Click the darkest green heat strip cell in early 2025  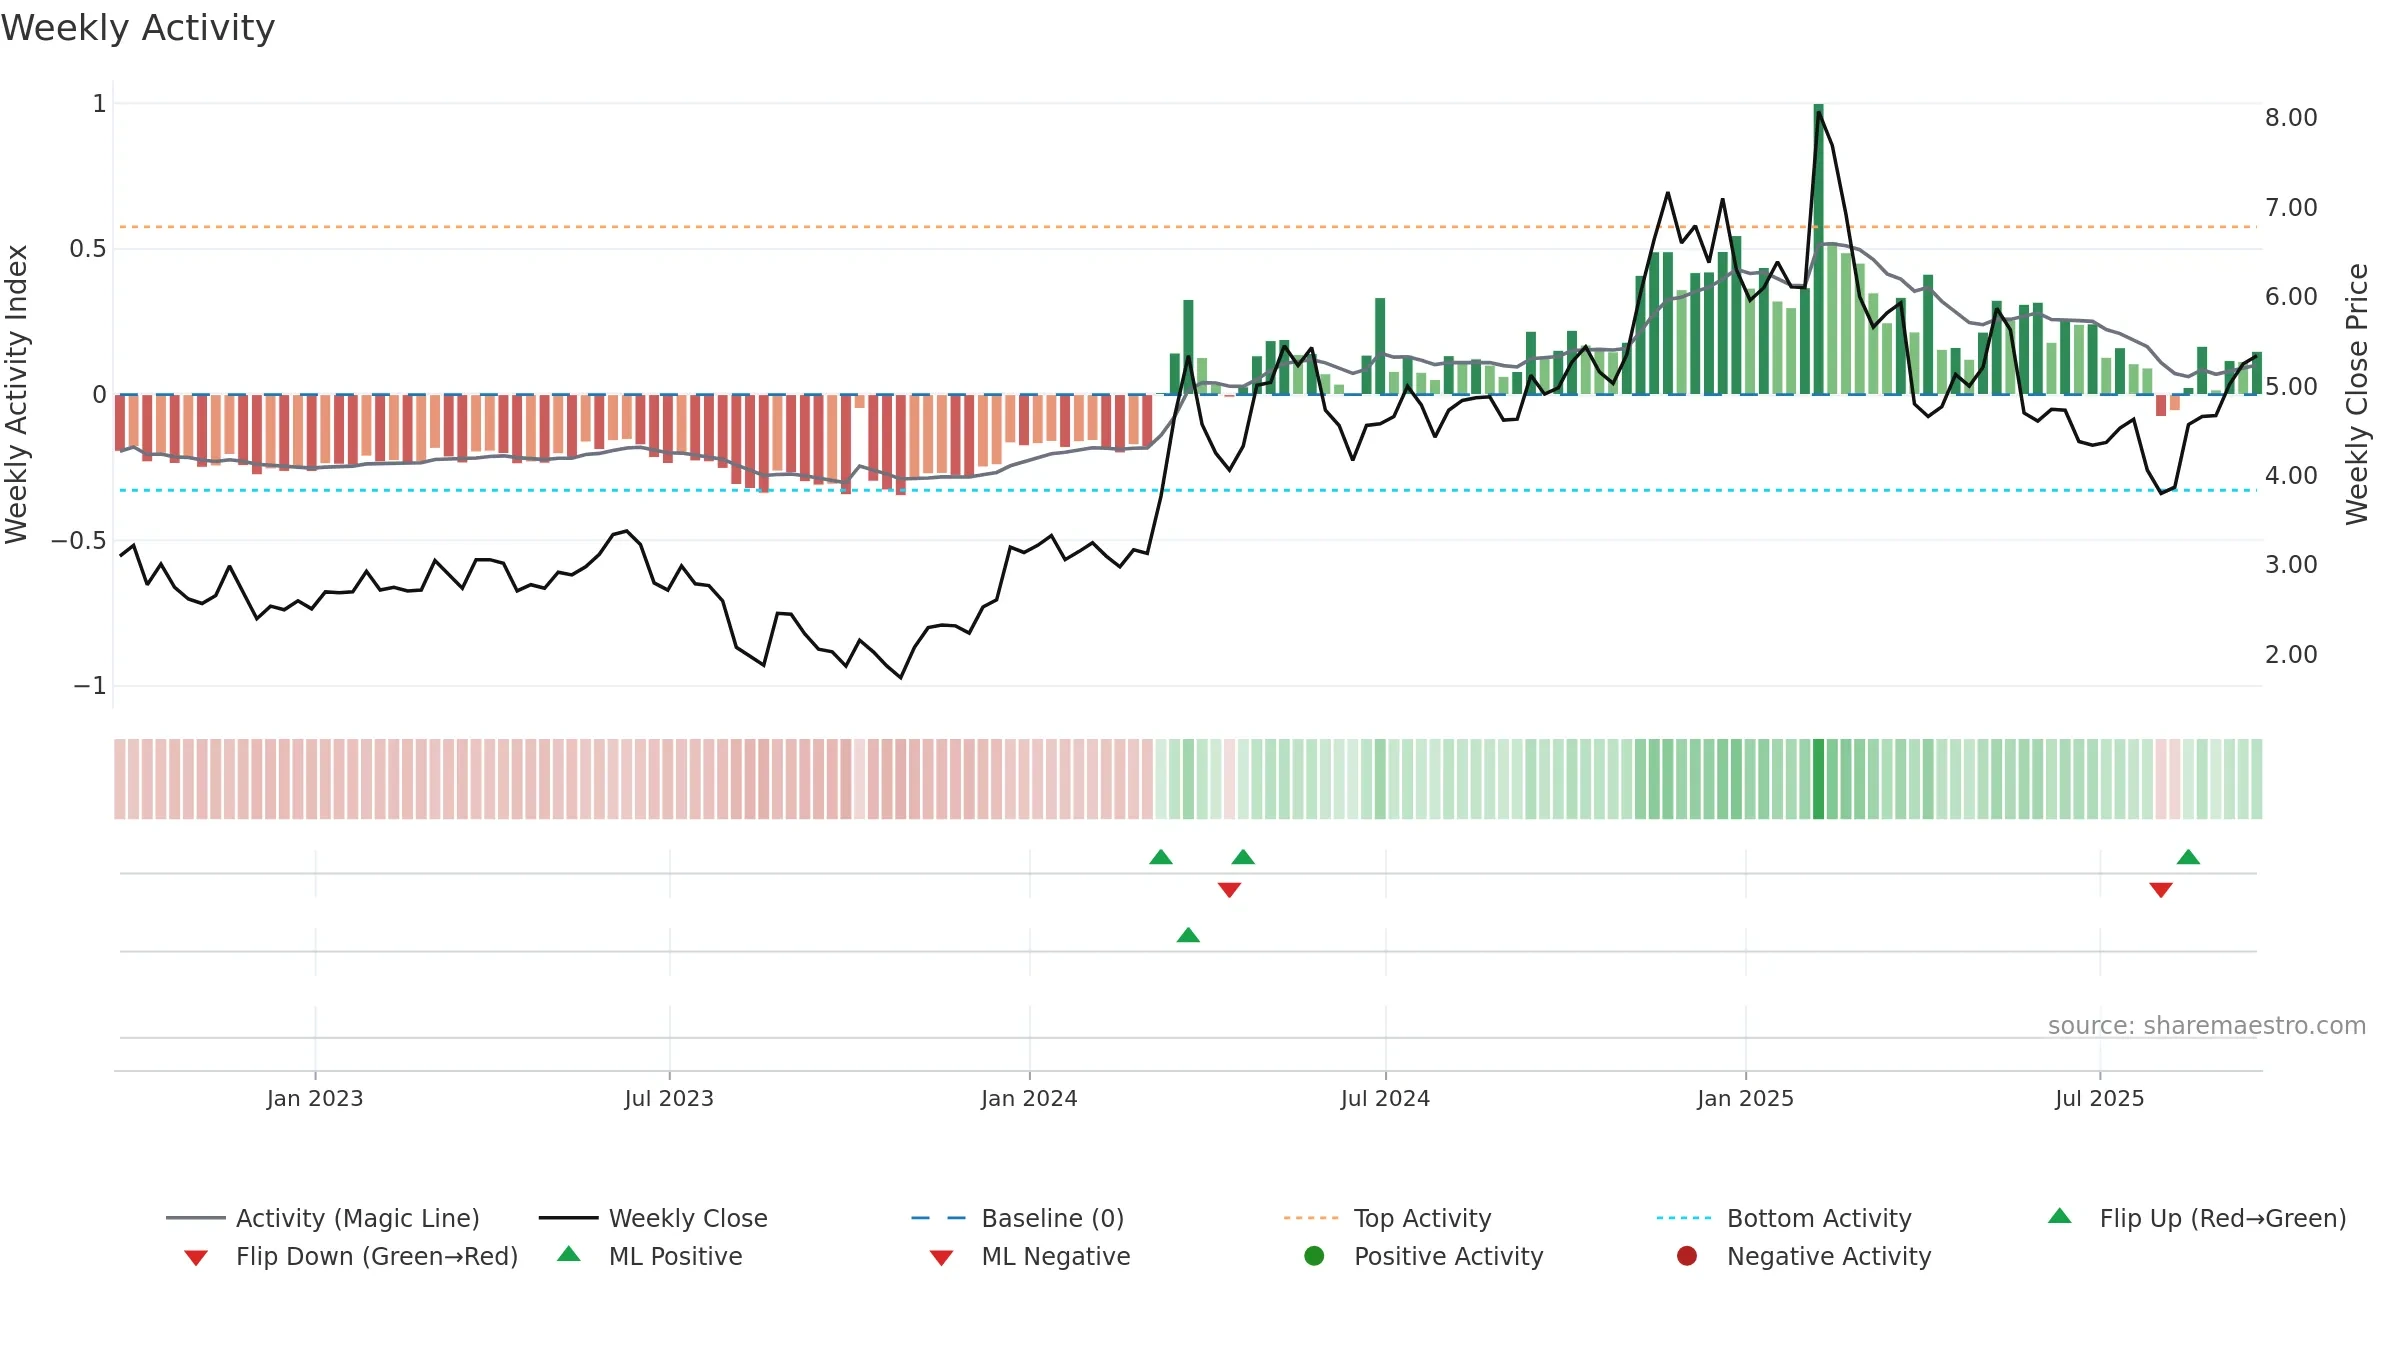click(1819, 779)
